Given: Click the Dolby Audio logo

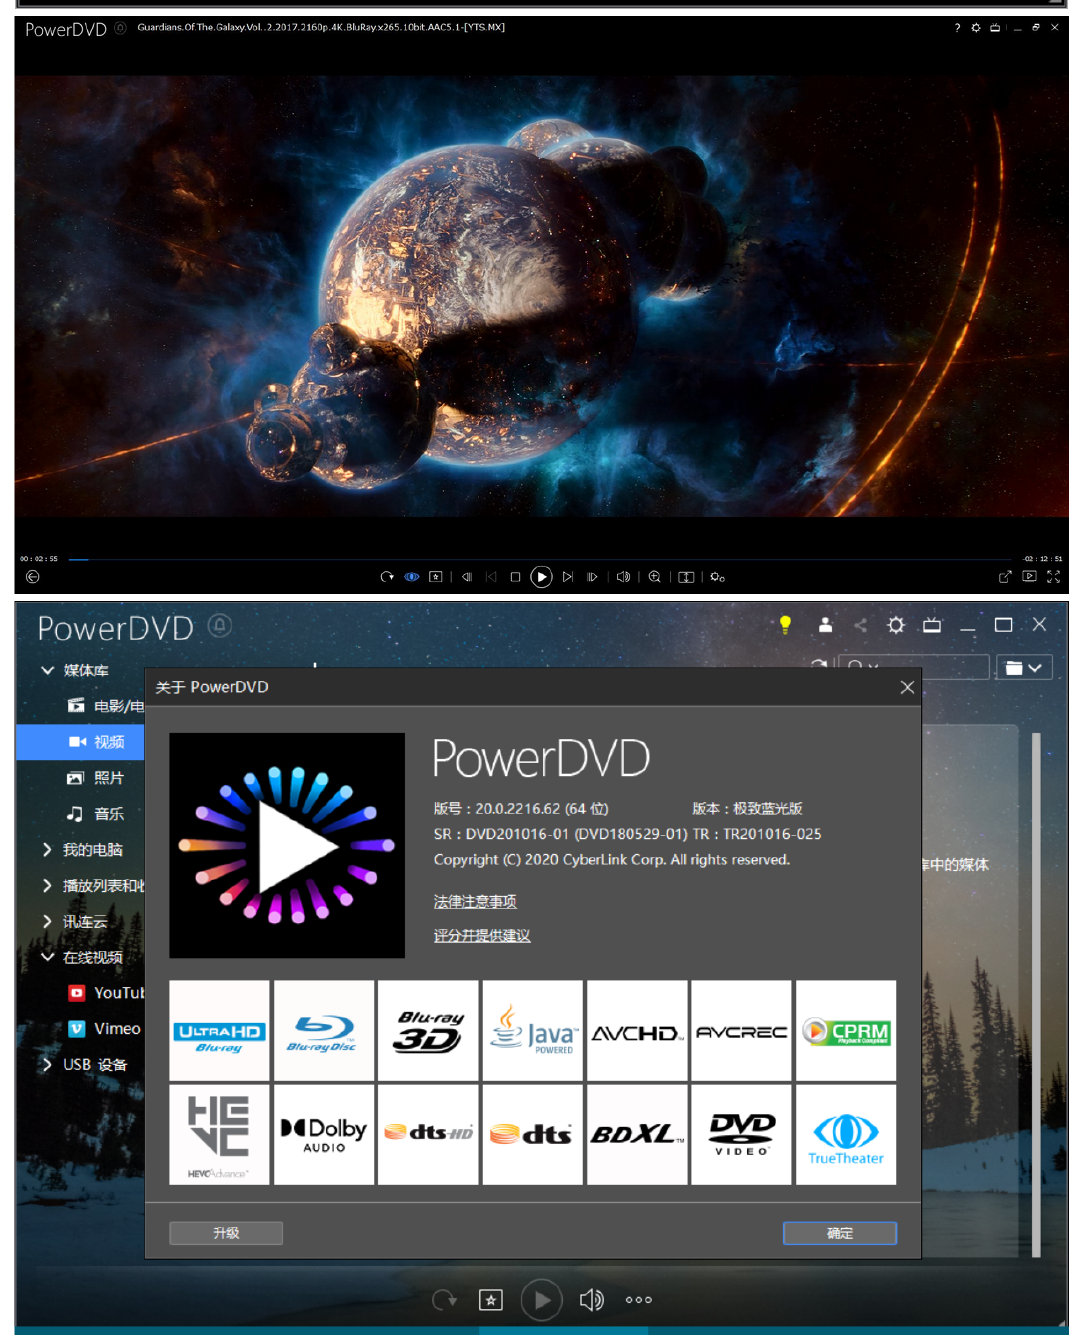Looking at the screenshot, I should tap(324, 1134).
